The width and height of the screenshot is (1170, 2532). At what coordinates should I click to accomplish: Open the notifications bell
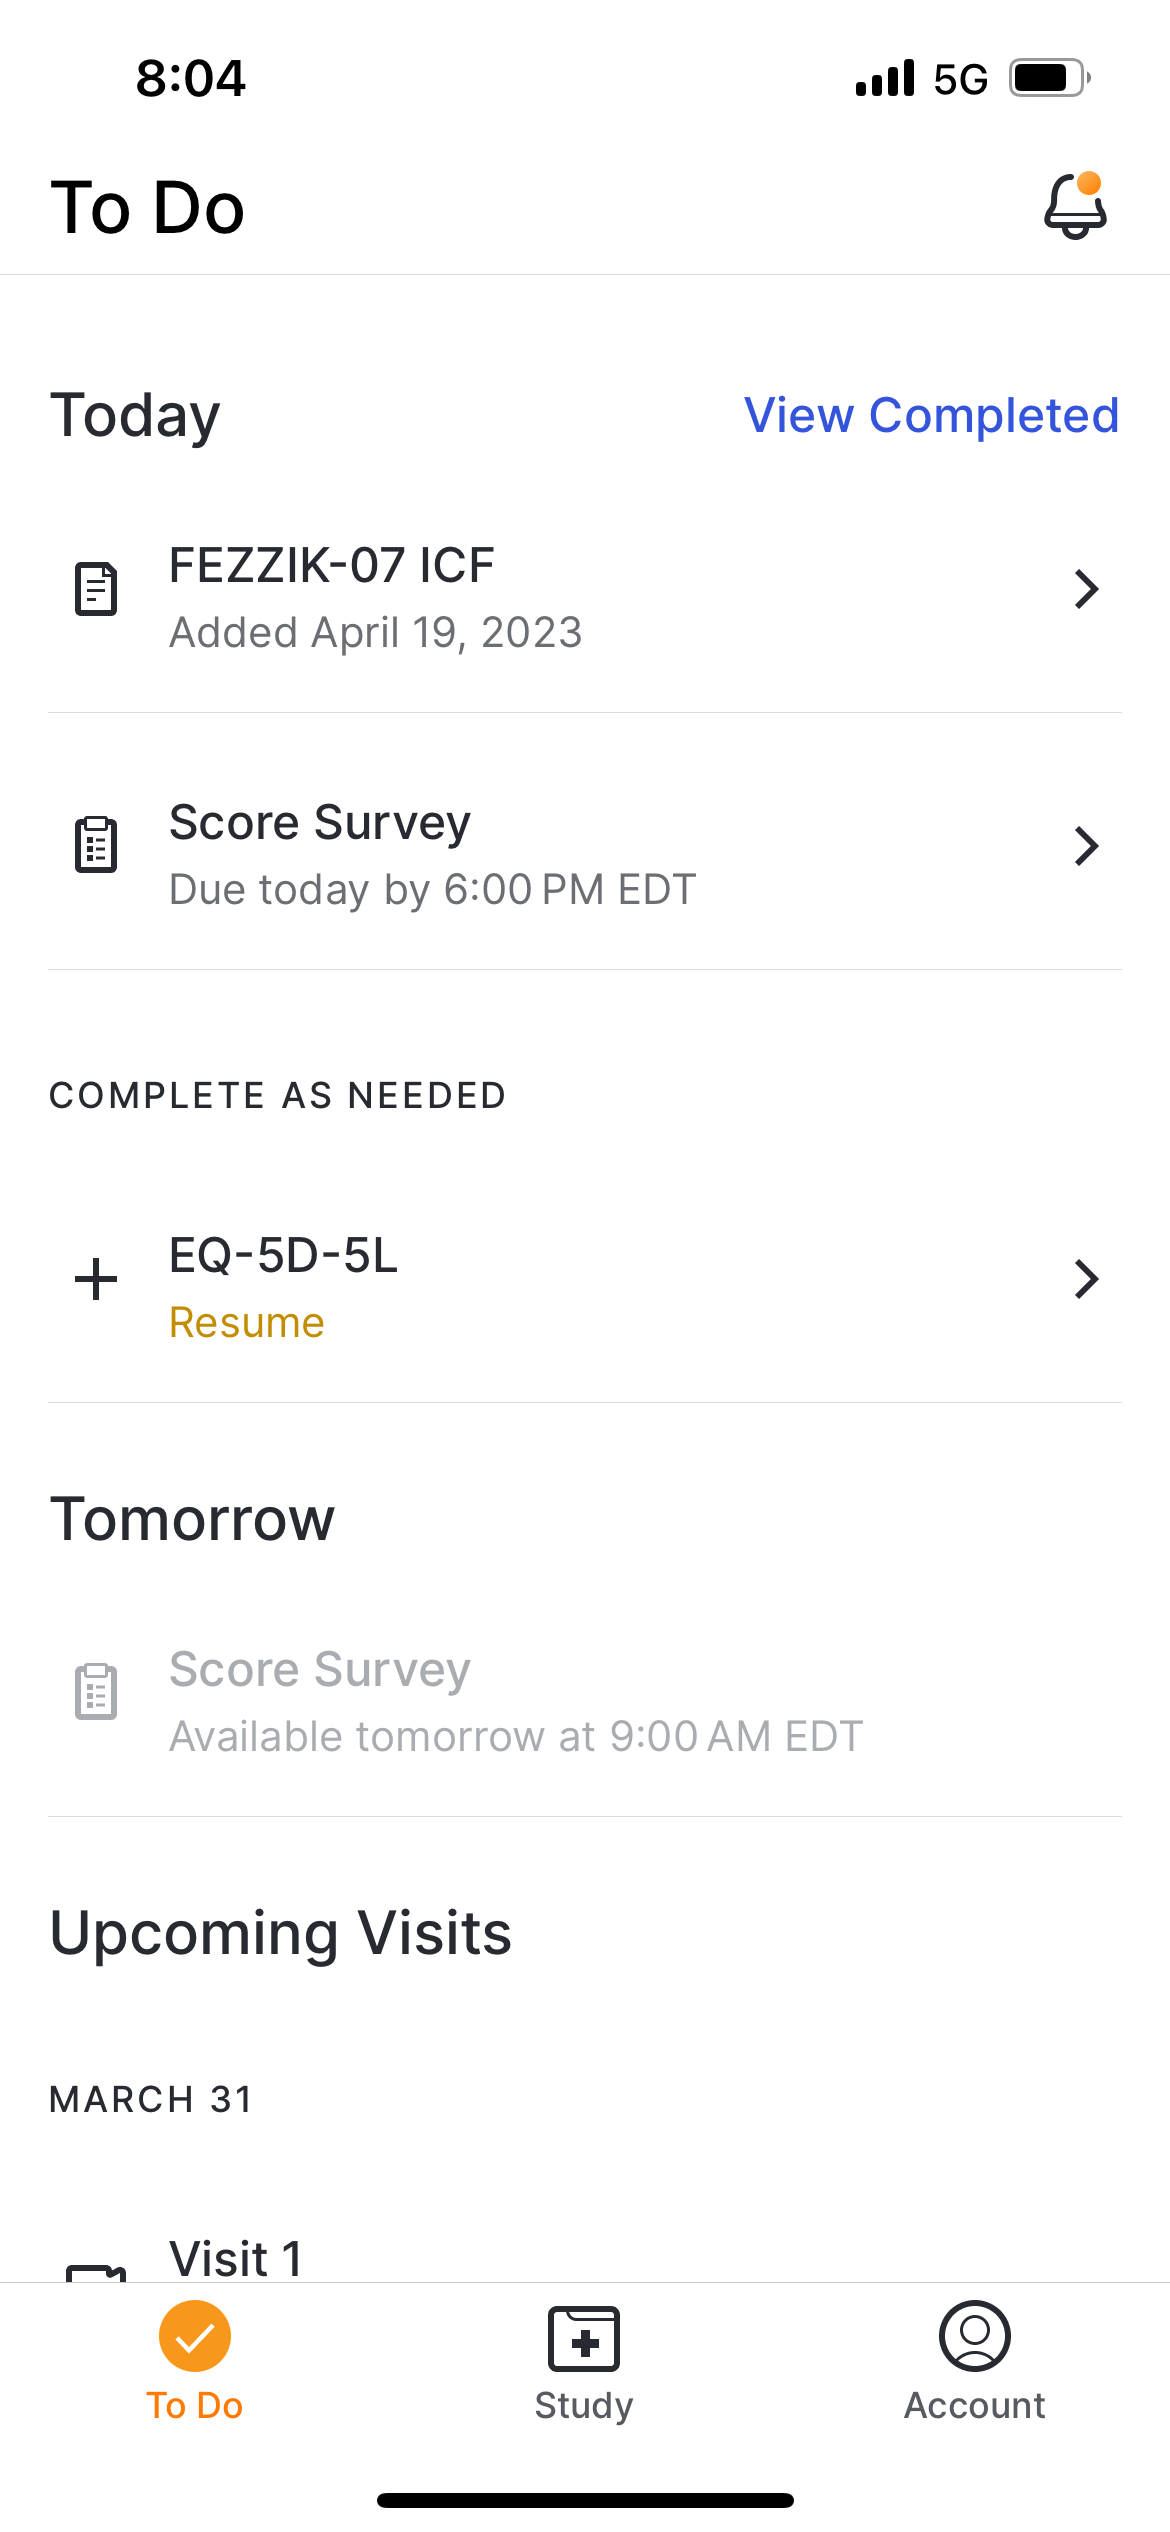click(x=1075, y=206)
